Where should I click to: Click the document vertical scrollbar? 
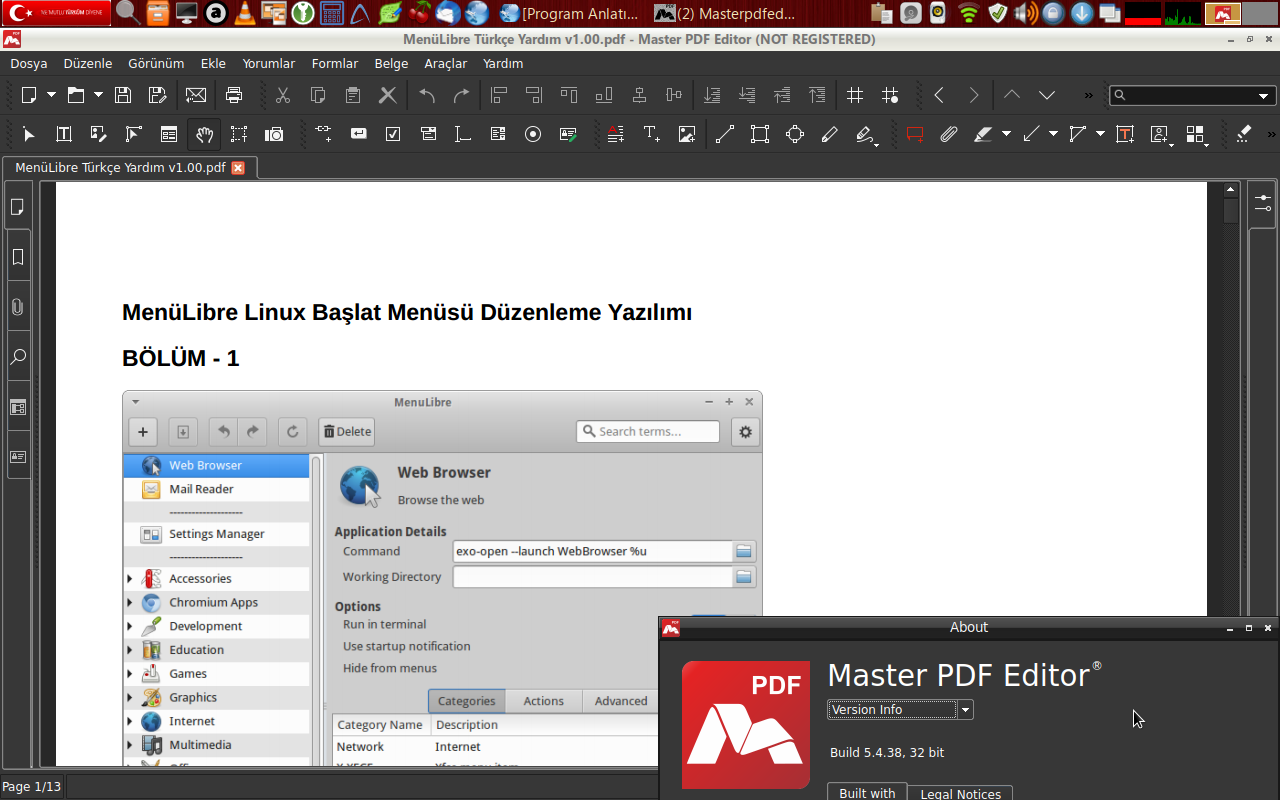click(1231, 475)
